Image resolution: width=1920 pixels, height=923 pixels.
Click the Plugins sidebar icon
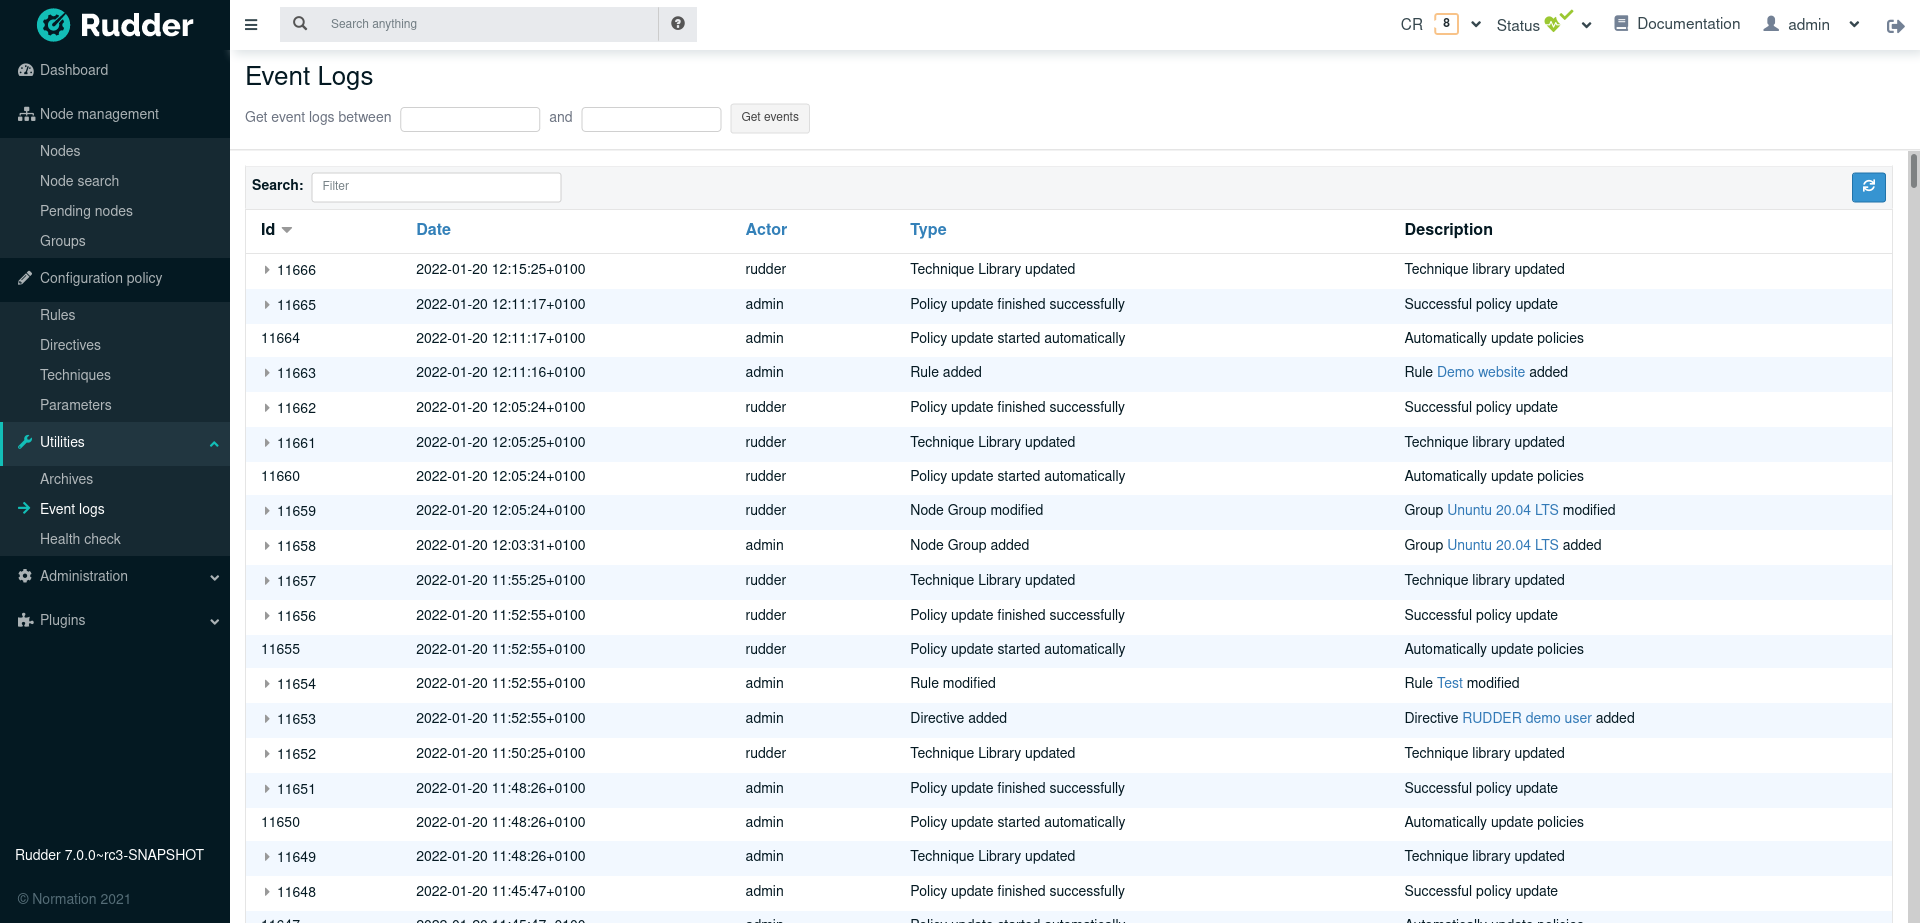pyautogui.click(x=24, y=620)
